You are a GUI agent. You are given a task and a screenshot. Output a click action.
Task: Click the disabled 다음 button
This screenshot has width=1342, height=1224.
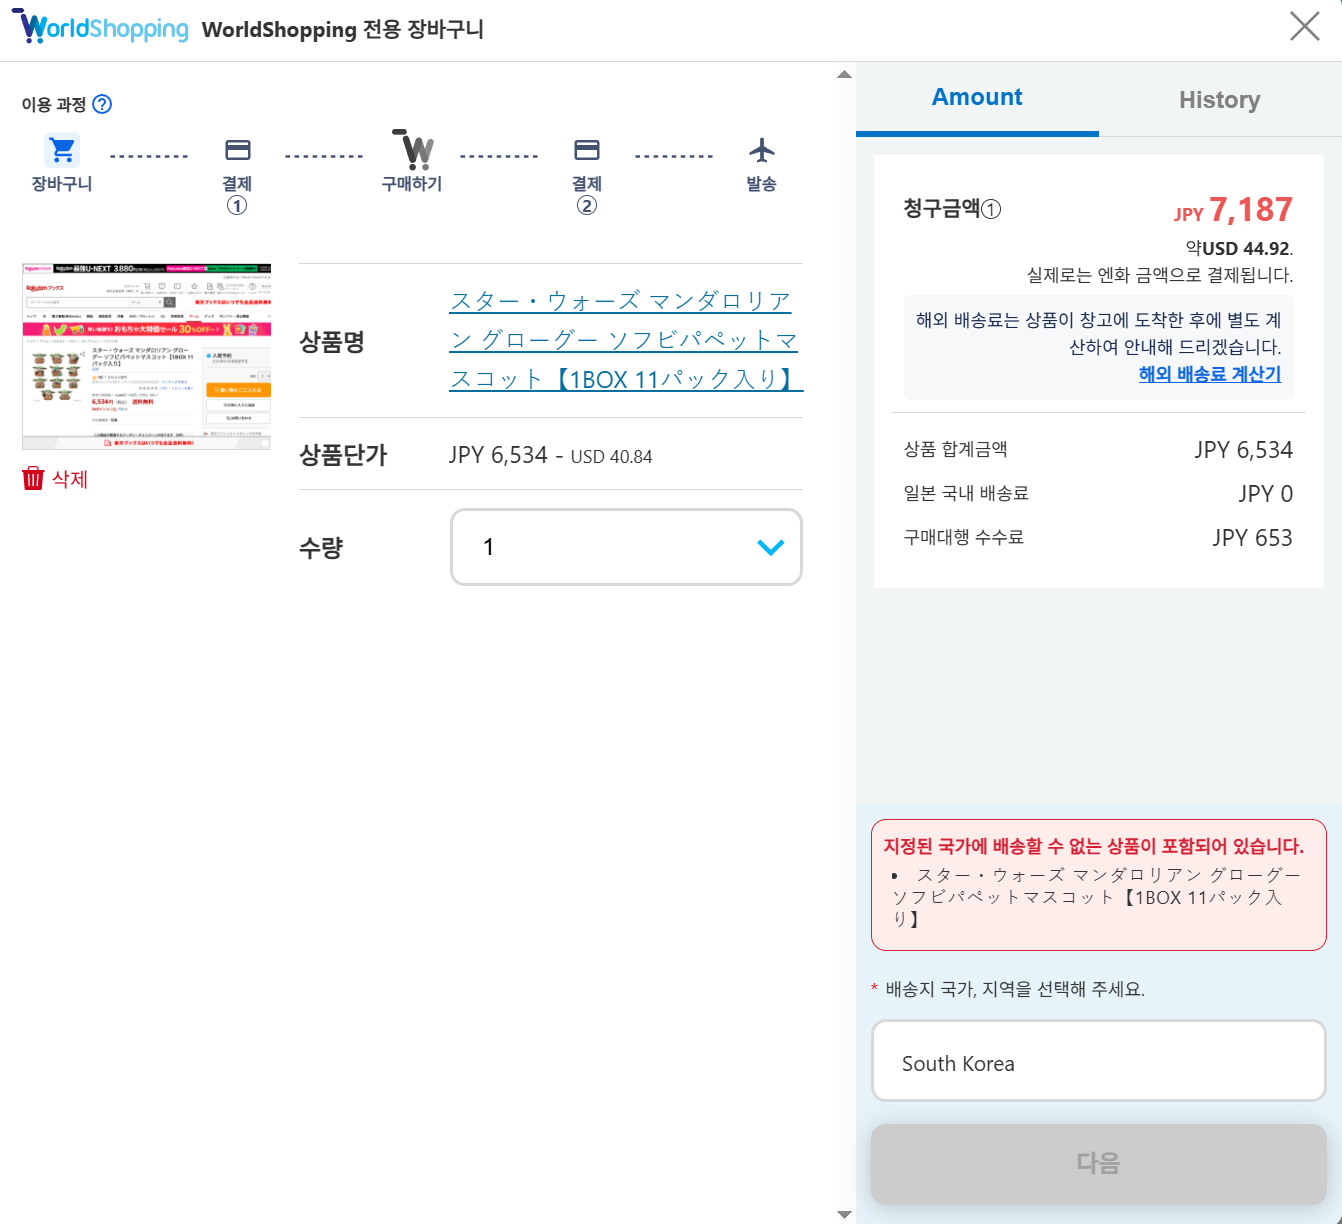click(1099, 1163)
